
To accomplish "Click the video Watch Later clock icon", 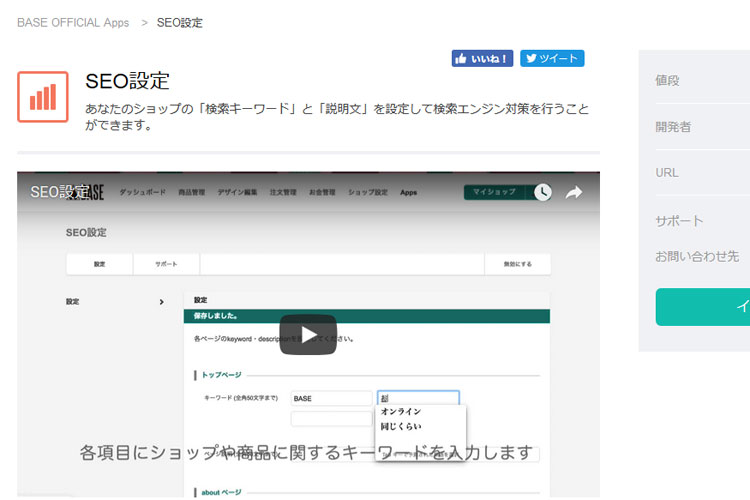I will (542, 192).
